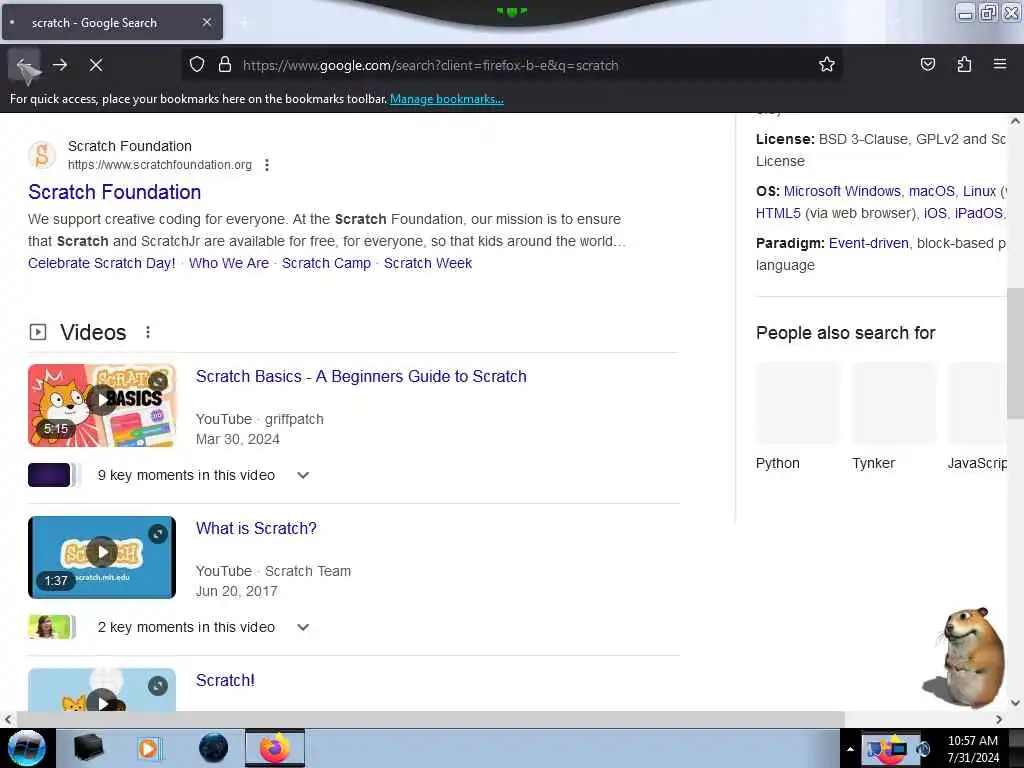The width and height of the screenshot is (1024, 768).
Task: Open Manage bookmarks link
Action: tap(447, 99)
